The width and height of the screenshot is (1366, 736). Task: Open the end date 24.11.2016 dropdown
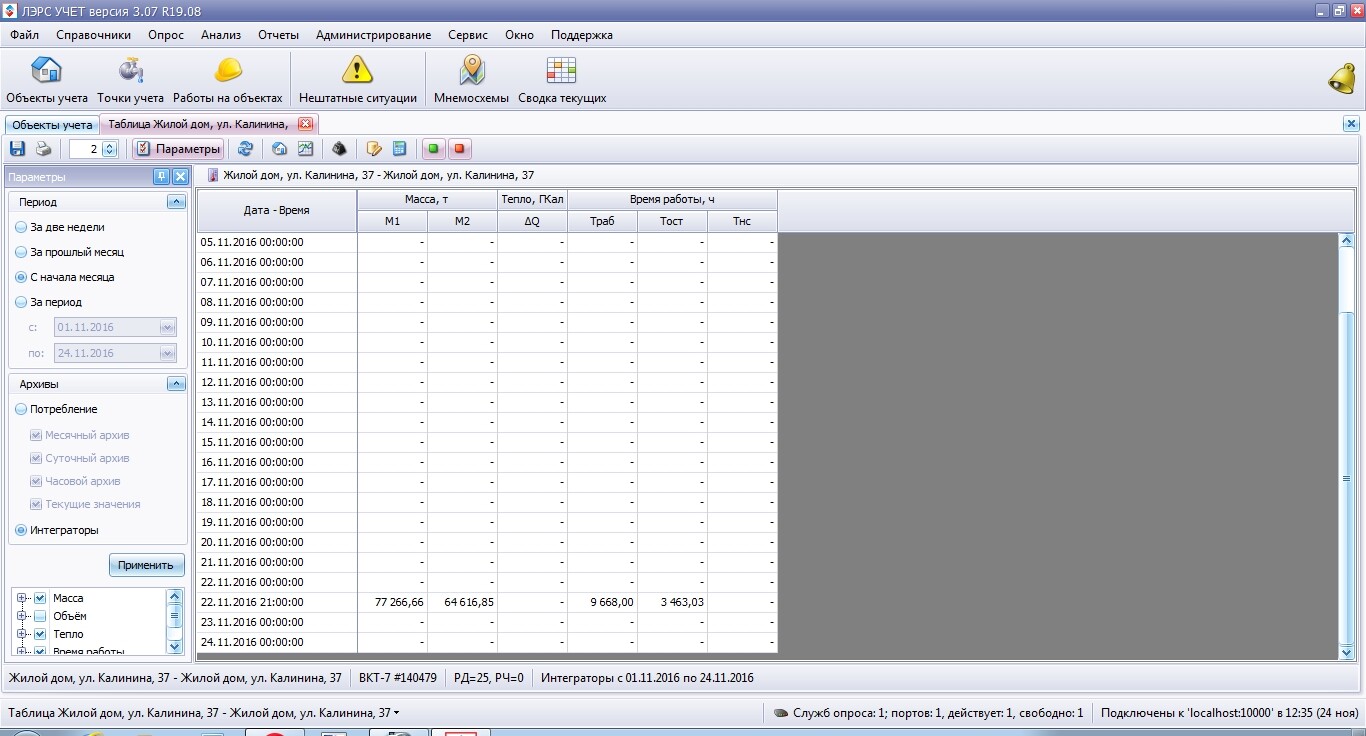[x=167, y=353]
